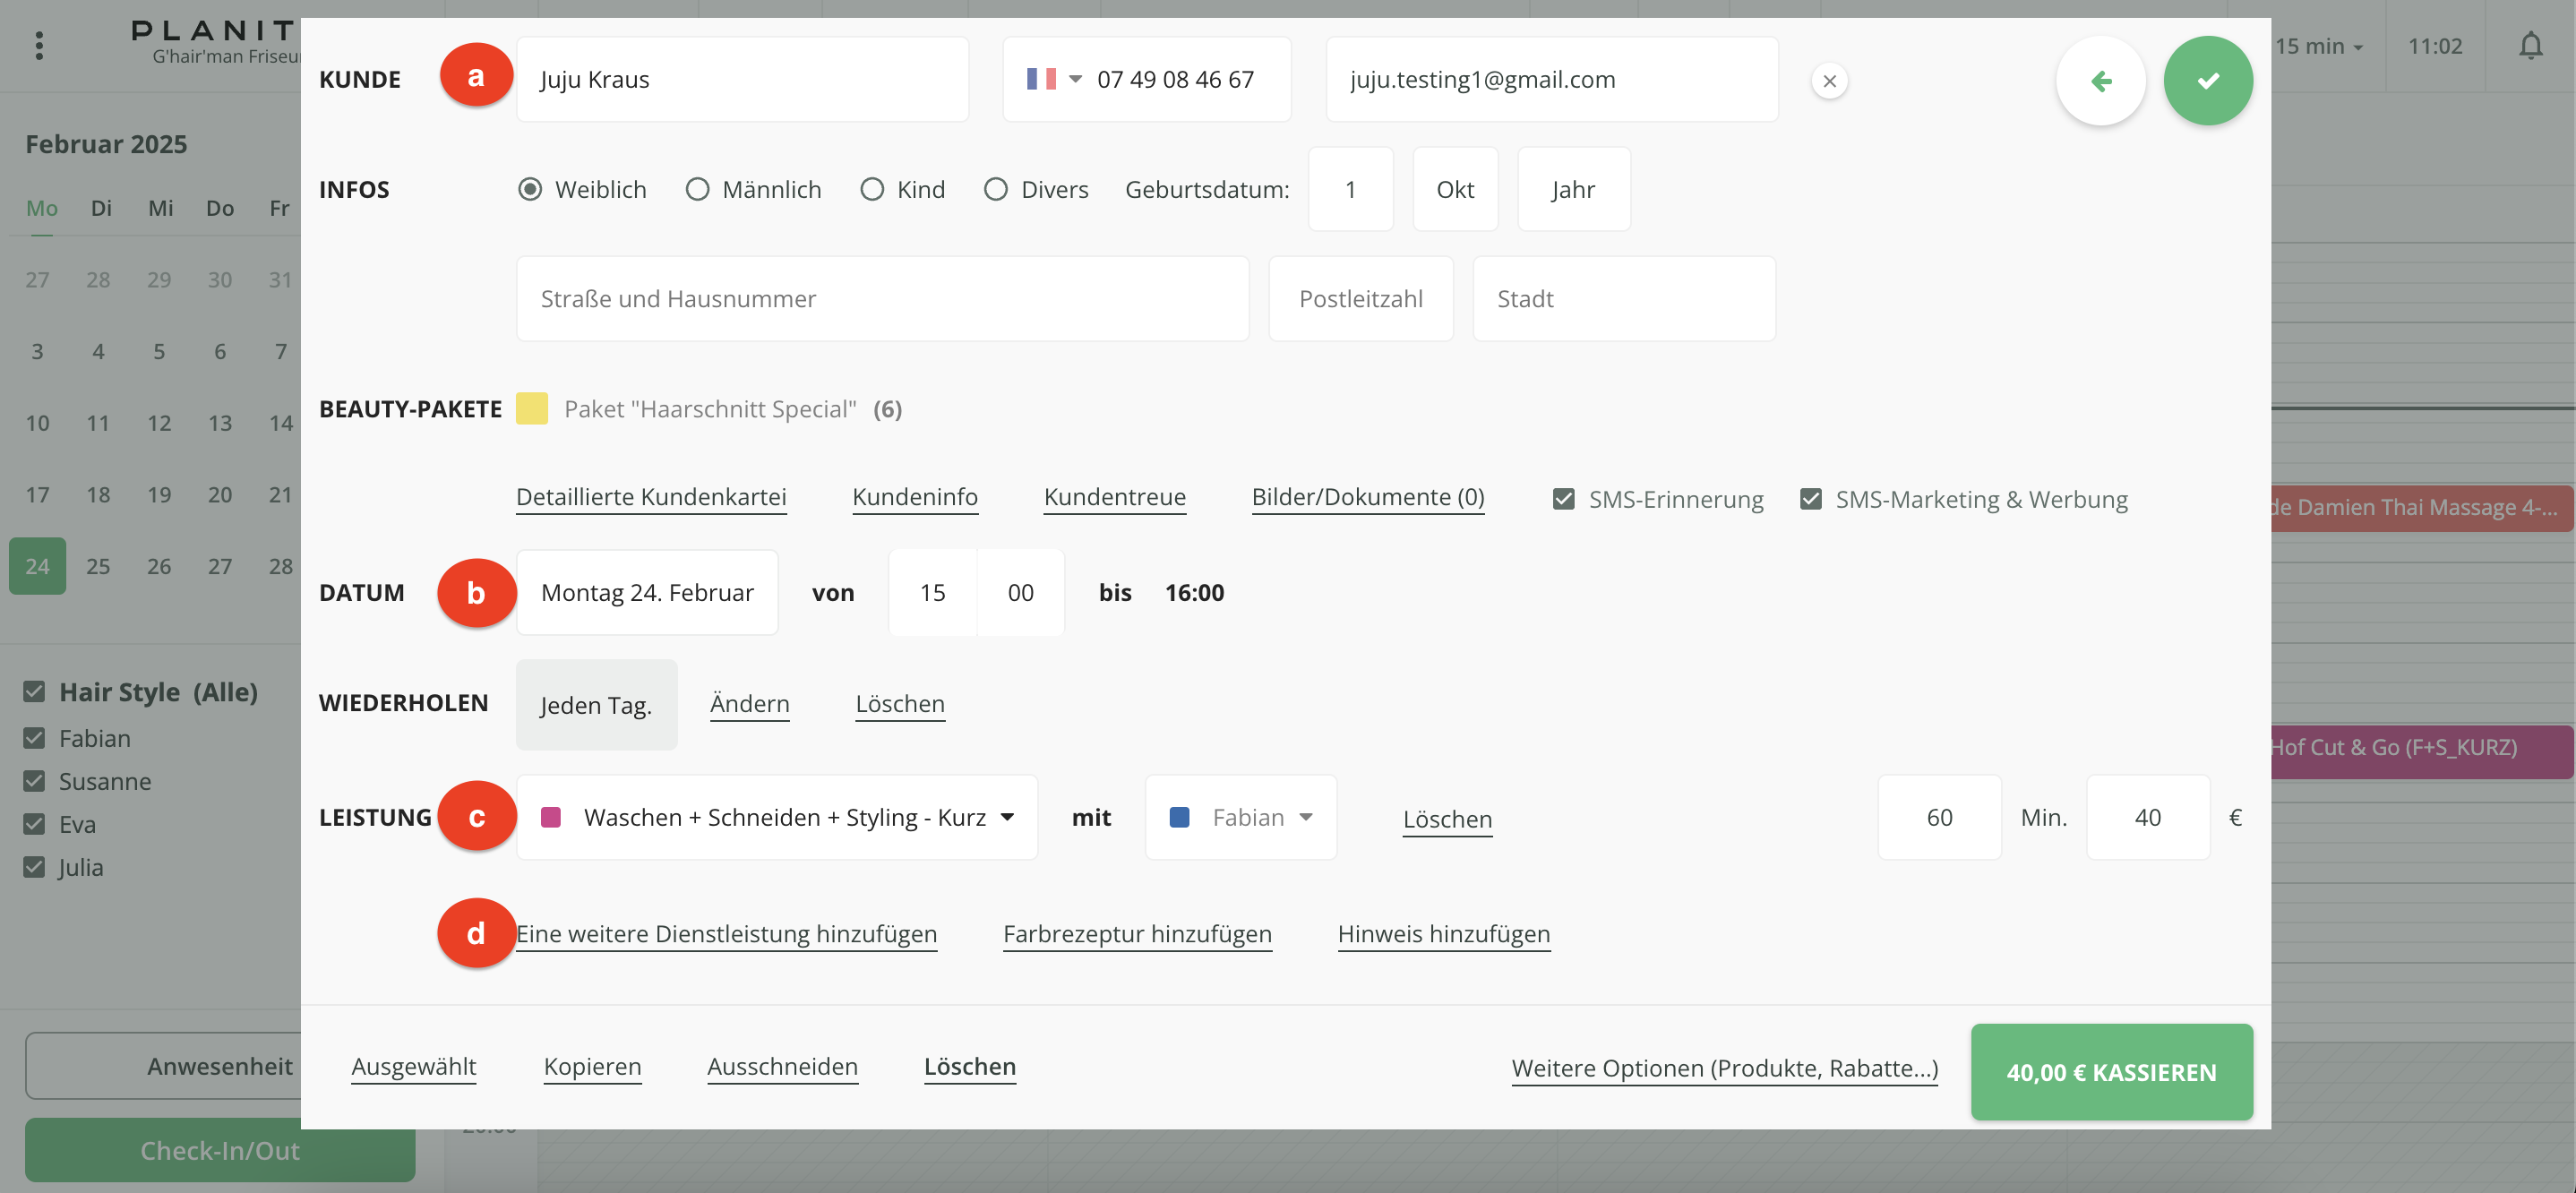Open the Fabian employee dropdown
This screenshot has width=2576, height=1193.
[x=1240, y=817]
